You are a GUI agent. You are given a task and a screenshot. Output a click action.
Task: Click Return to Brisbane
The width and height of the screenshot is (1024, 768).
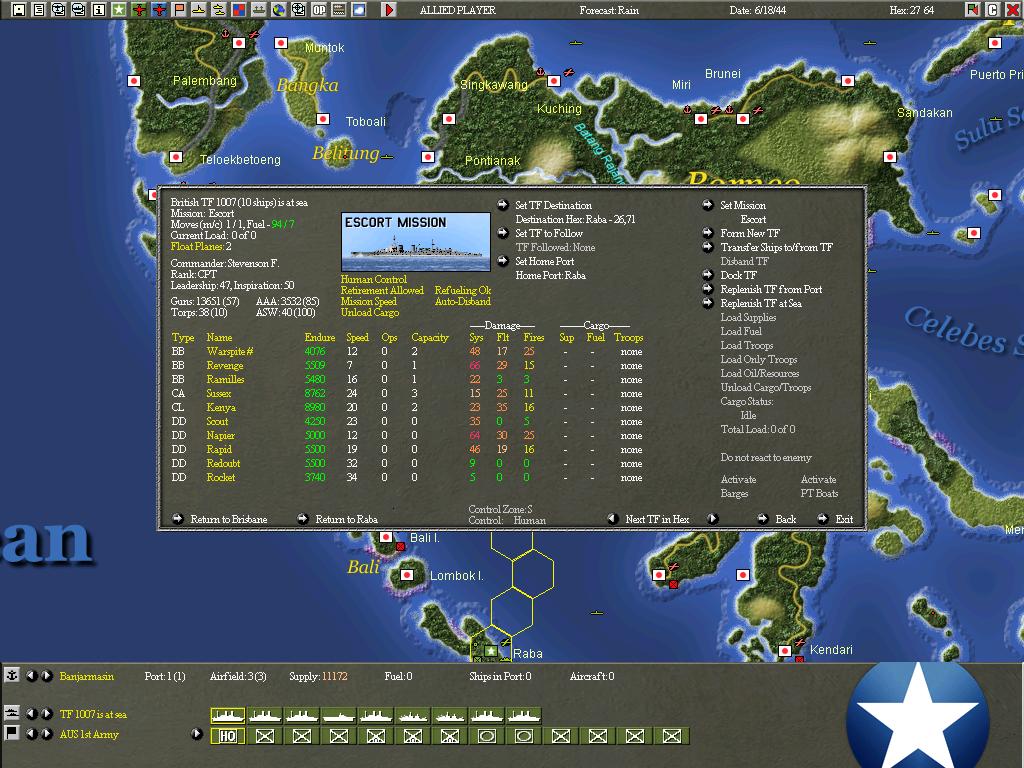pyautogui.click(x=229, y=519)
